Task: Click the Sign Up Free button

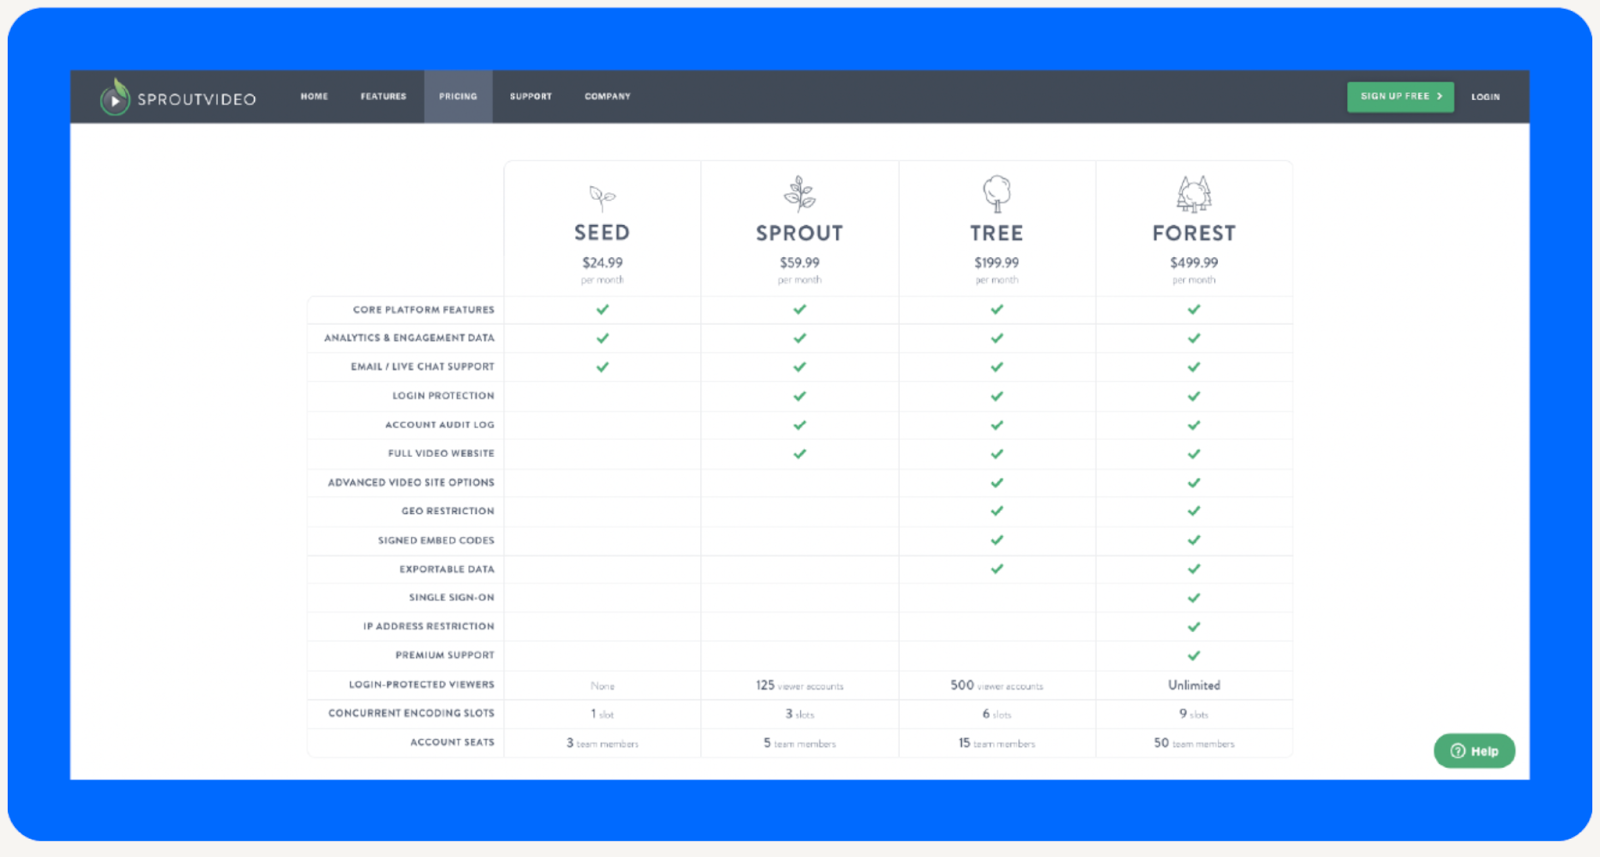Action: point(1400,97)
